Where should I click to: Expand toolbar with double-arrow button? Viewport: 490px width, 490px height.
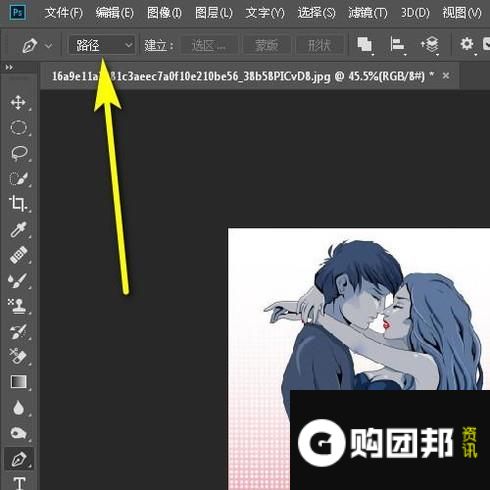click(x=10, y=68)
